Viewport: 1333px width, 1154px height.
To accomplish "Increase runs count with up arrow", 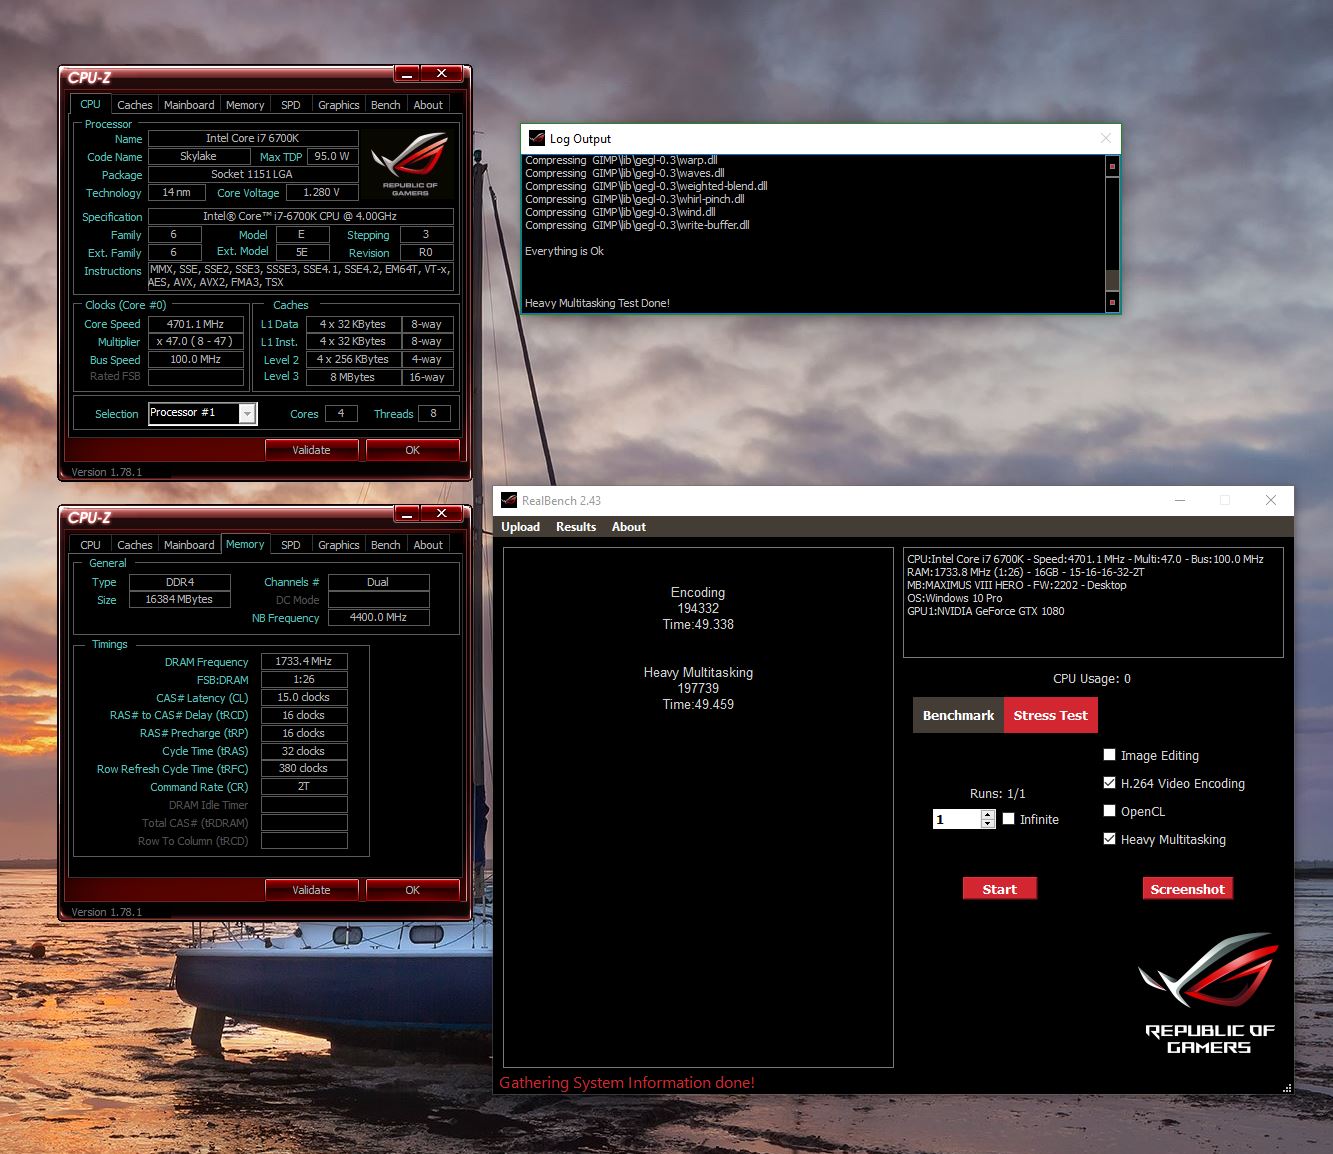I will tap(988, 815).
